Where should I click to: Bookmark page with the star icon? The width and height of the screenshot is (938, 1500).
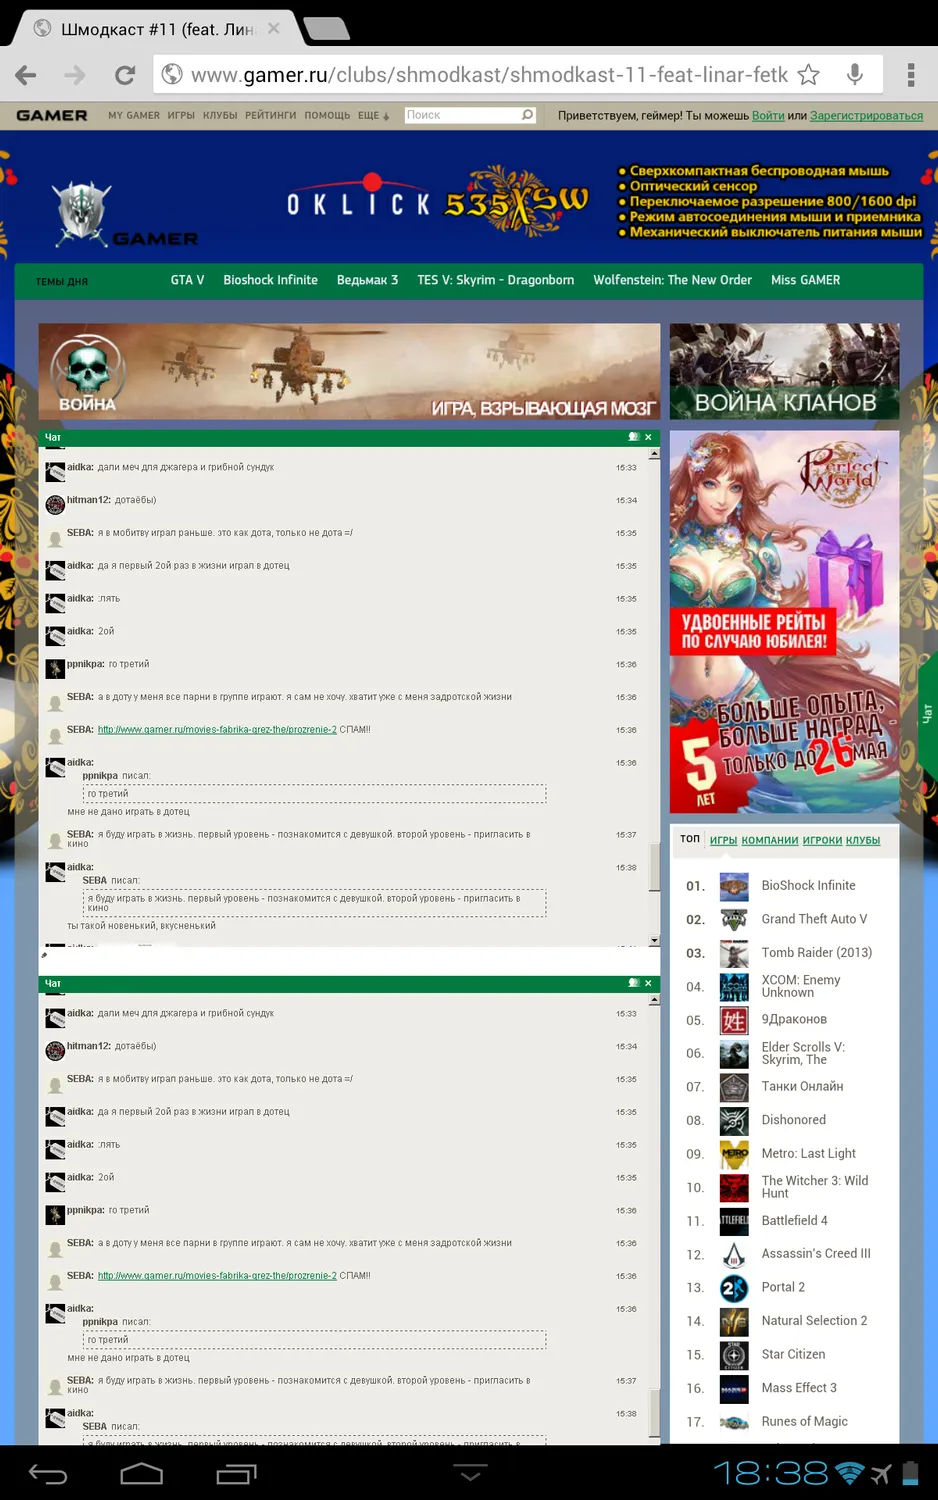click(x=809, y=75)
